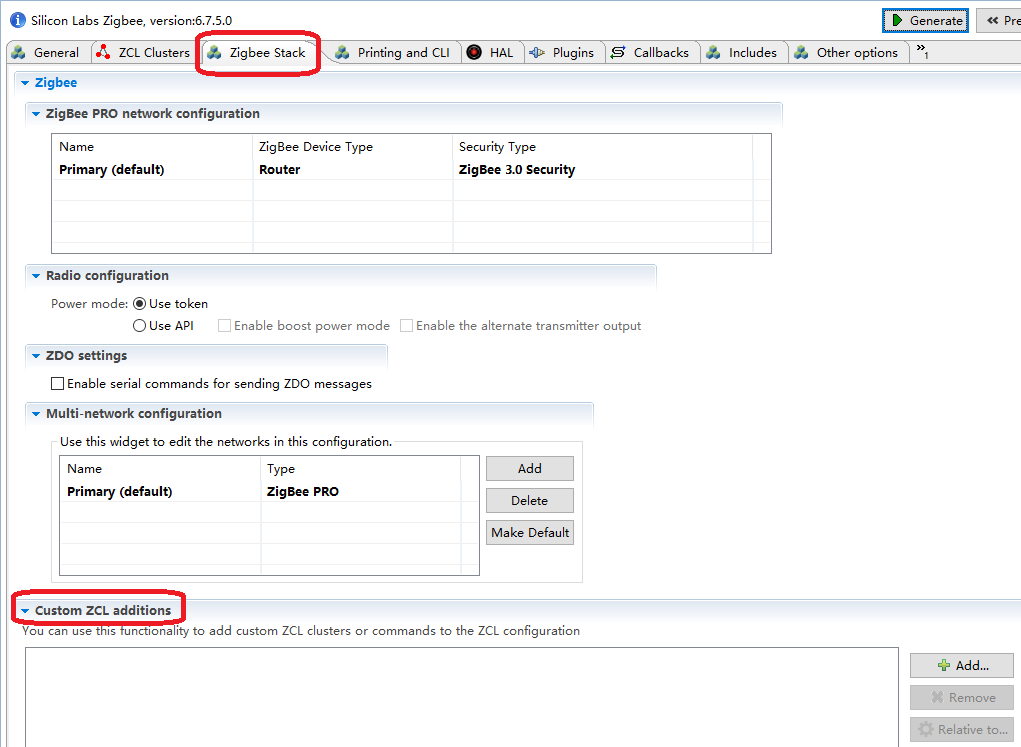Viewport: 1021px width, 747px height.
Task: Select the Use API radio button
Action: 140,325
